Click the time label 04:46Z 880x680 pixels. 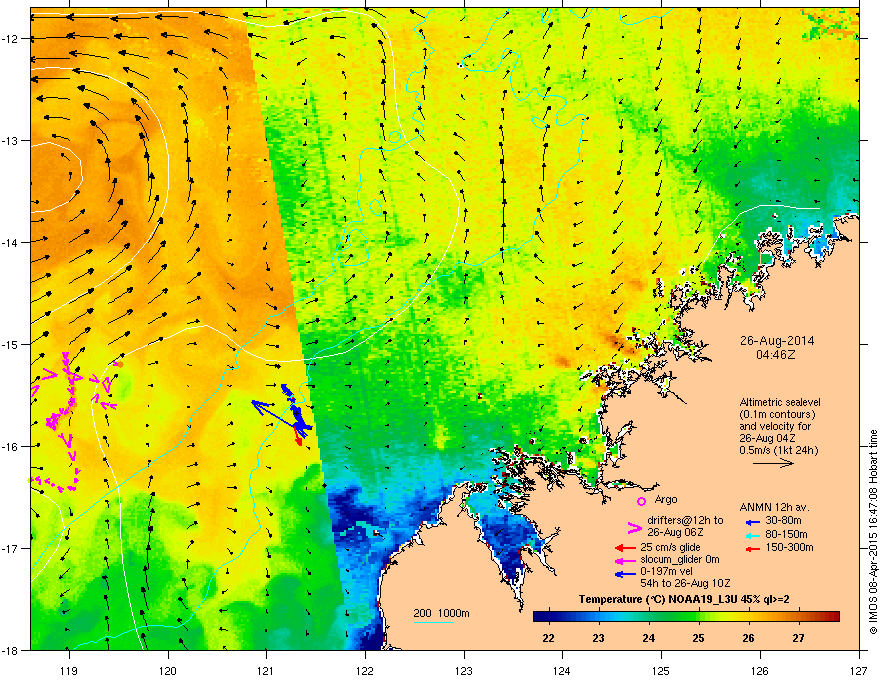[776, 355]
